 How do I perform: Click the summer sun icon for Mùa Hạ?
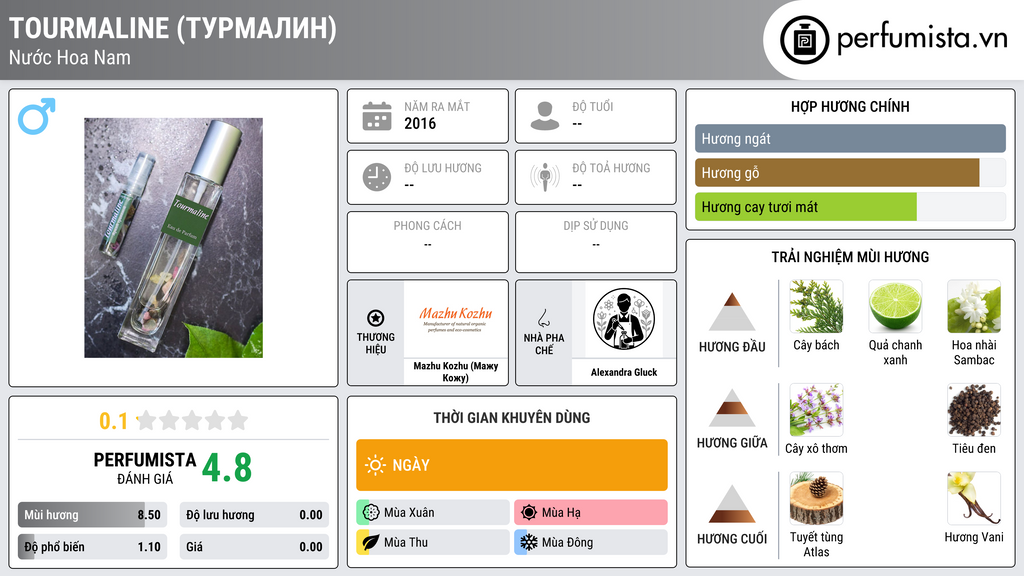coord(529,513)
